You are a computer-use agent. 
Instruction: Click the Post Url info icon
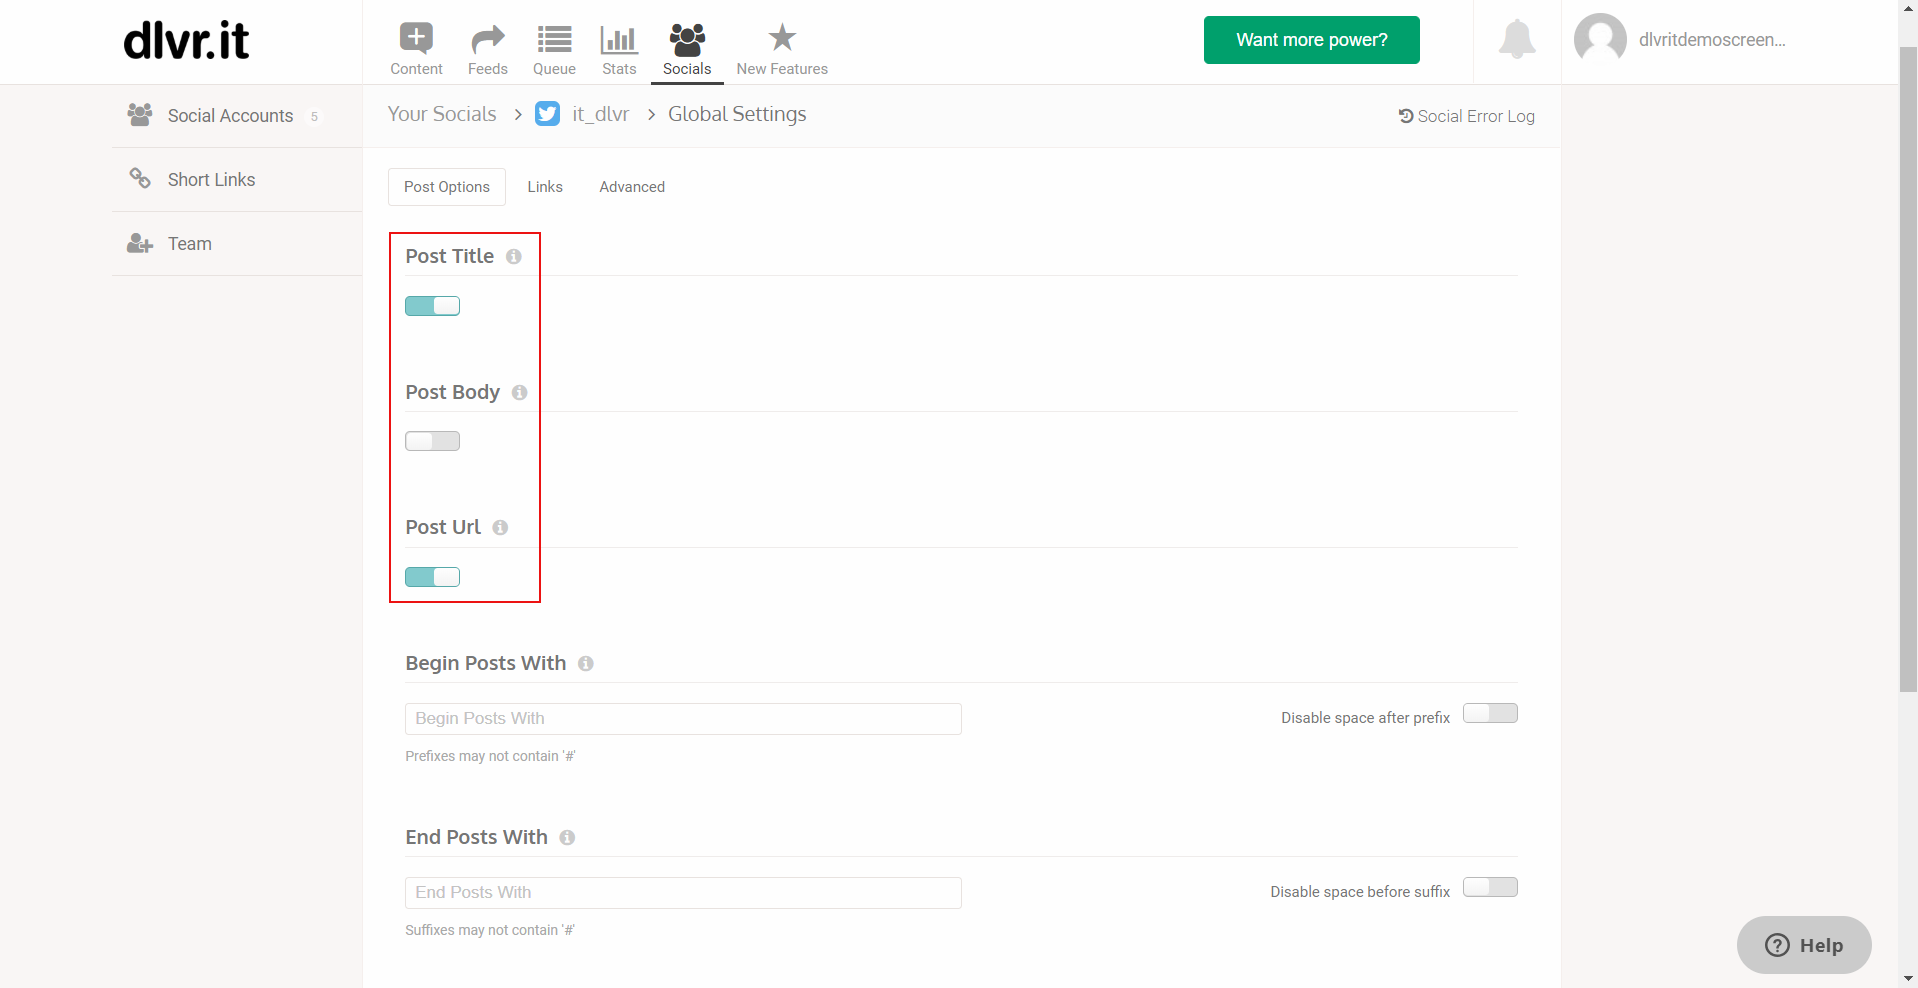[501, 528]
